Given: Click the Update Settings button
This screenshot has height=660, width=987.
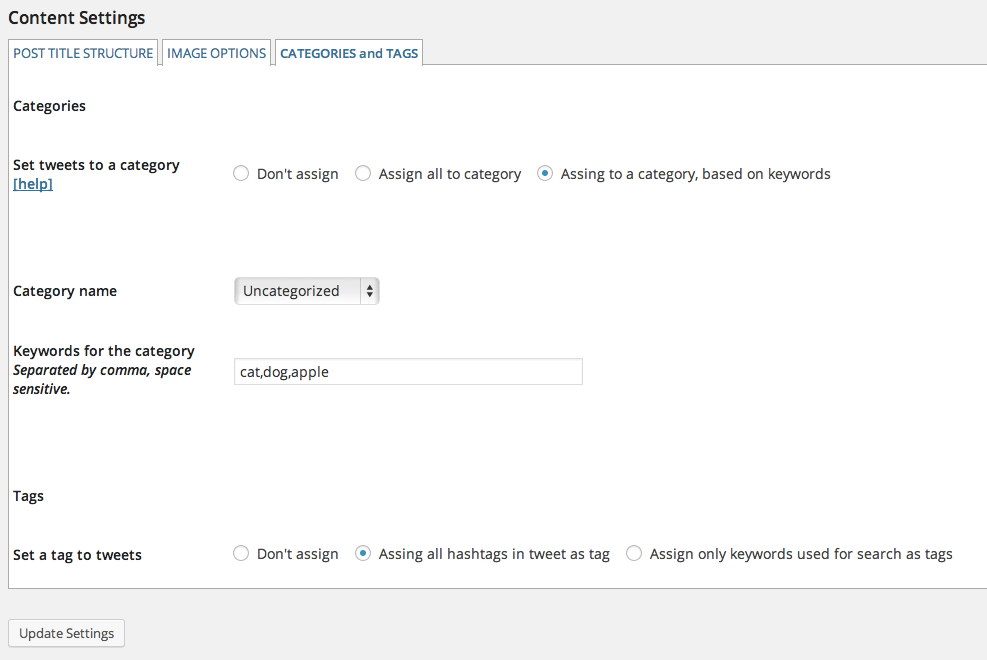Looking at the screenshot, I should pyautogui.click(x=67, y=633).
